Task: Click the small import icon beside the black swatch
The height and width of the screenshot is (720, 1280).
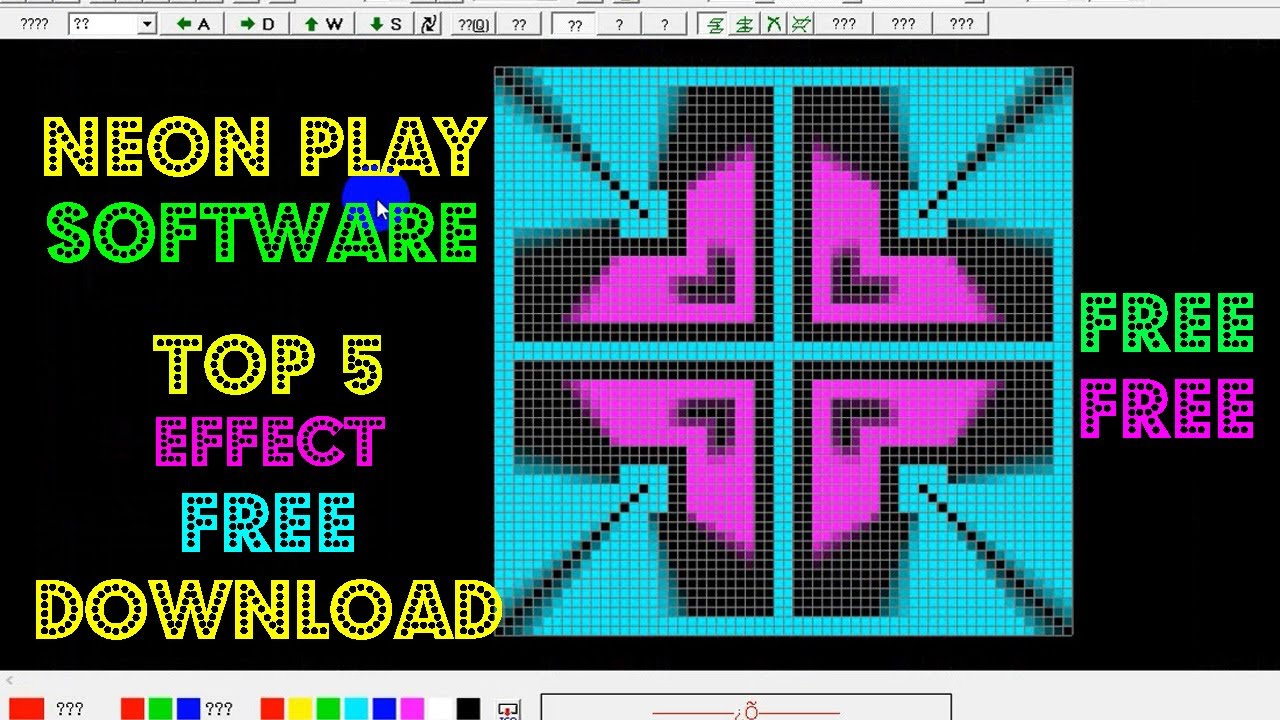Action: (508, 711)
